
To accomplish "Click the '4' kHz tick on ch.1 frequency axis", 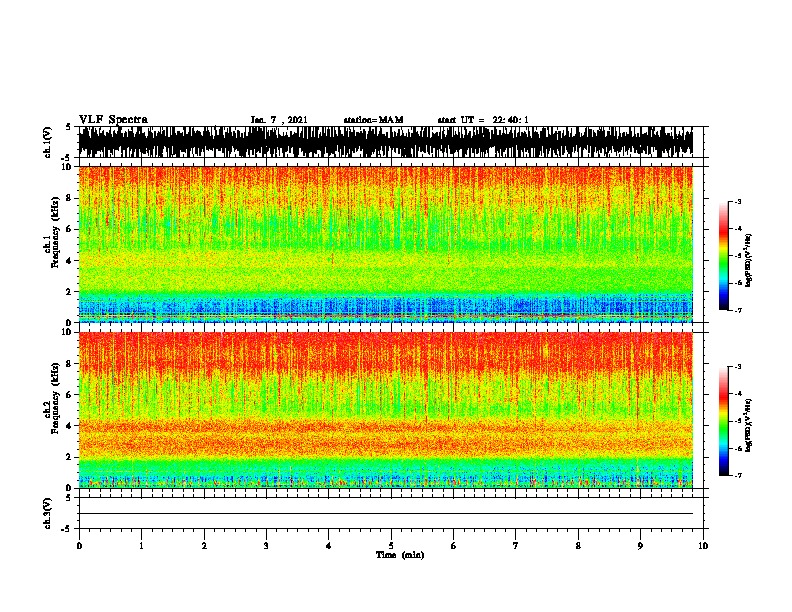I will click(x=69, y=261).
